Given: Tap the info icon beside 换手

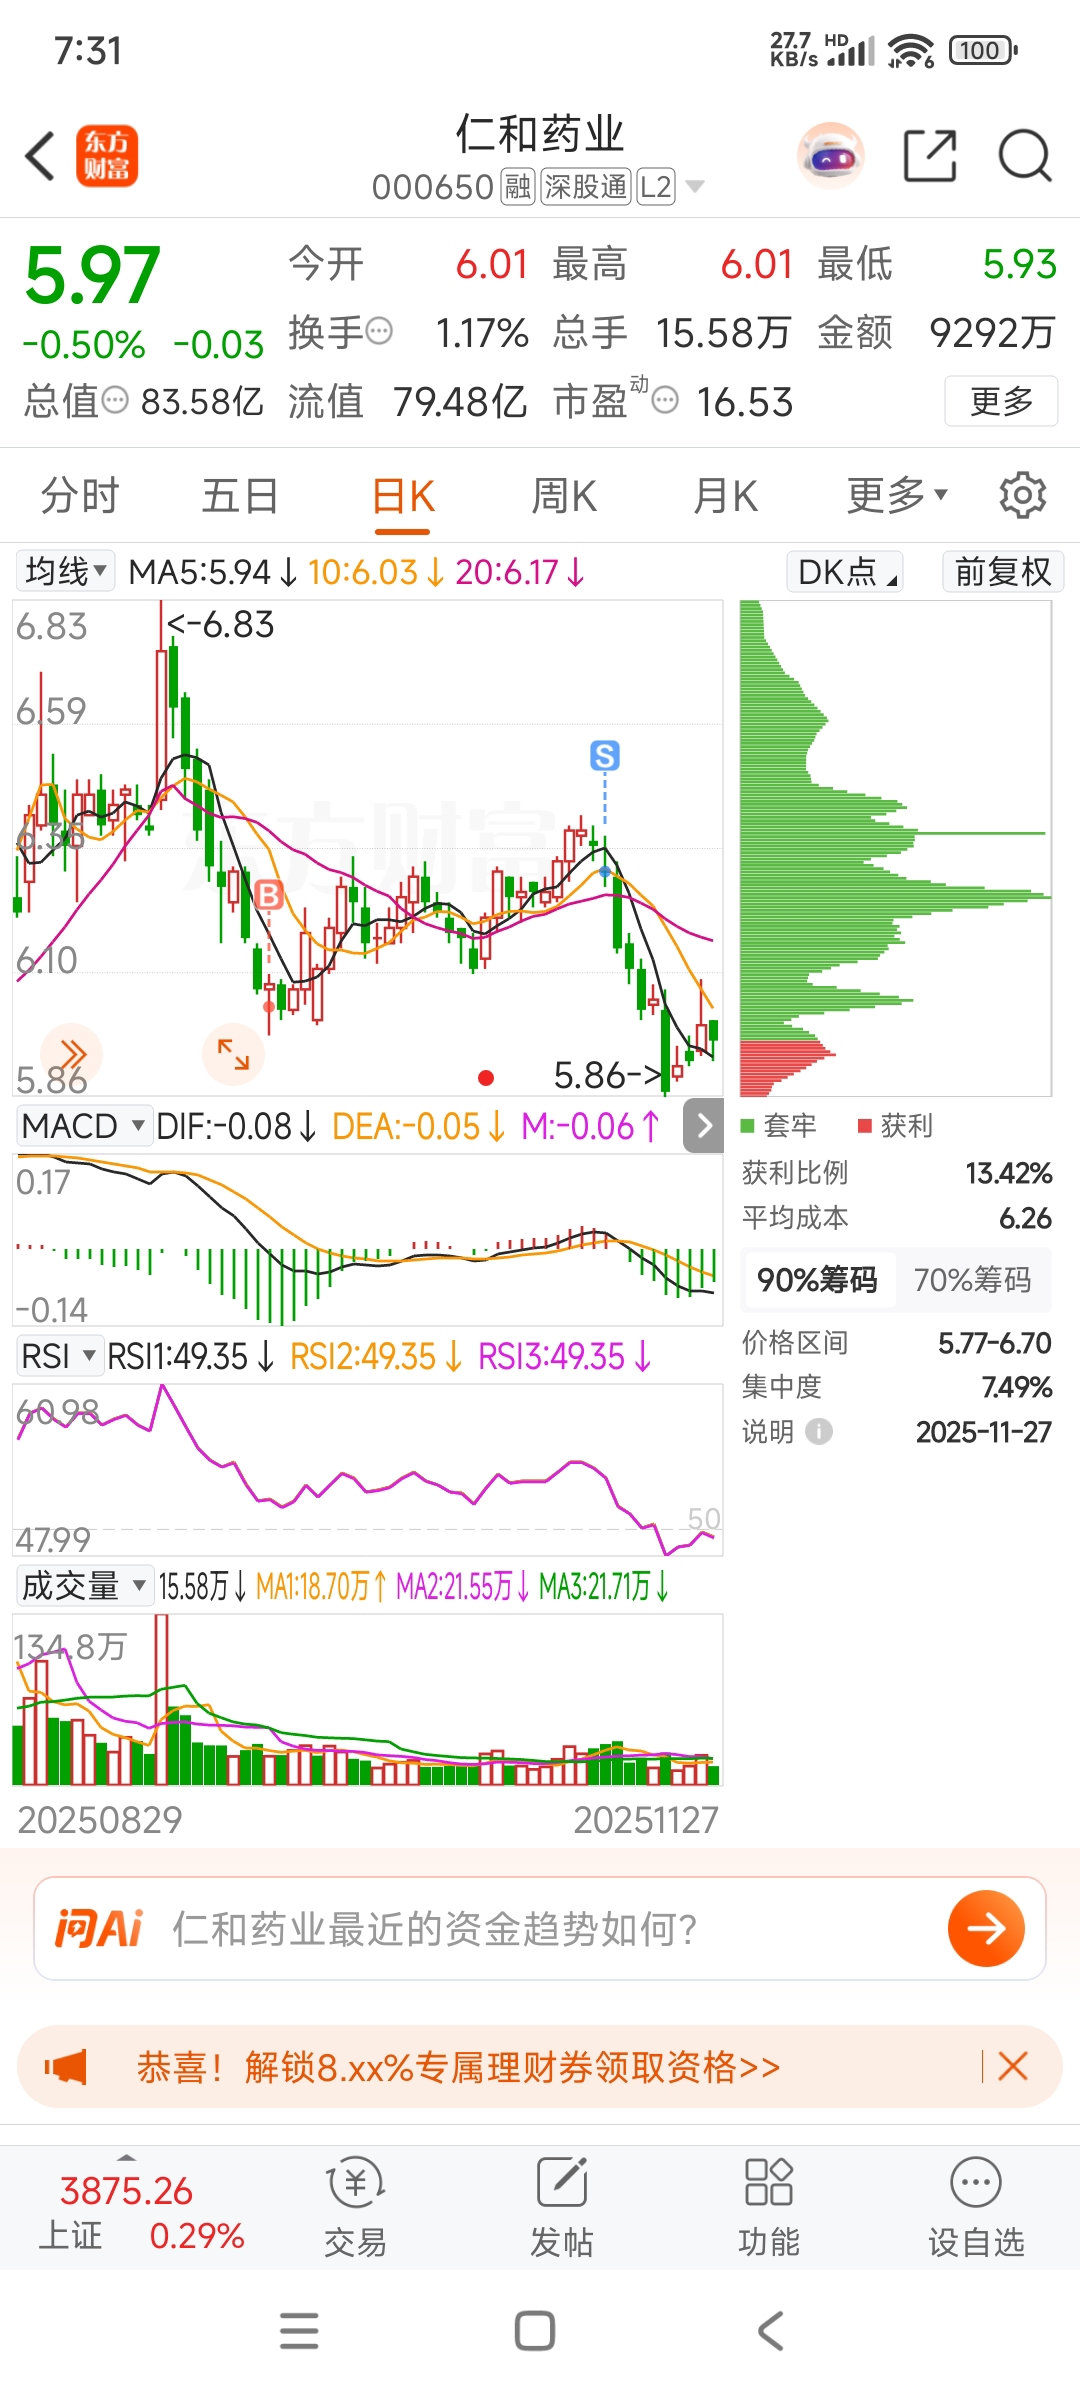Looking at the screenshot, I should click(x=379, y=331).
